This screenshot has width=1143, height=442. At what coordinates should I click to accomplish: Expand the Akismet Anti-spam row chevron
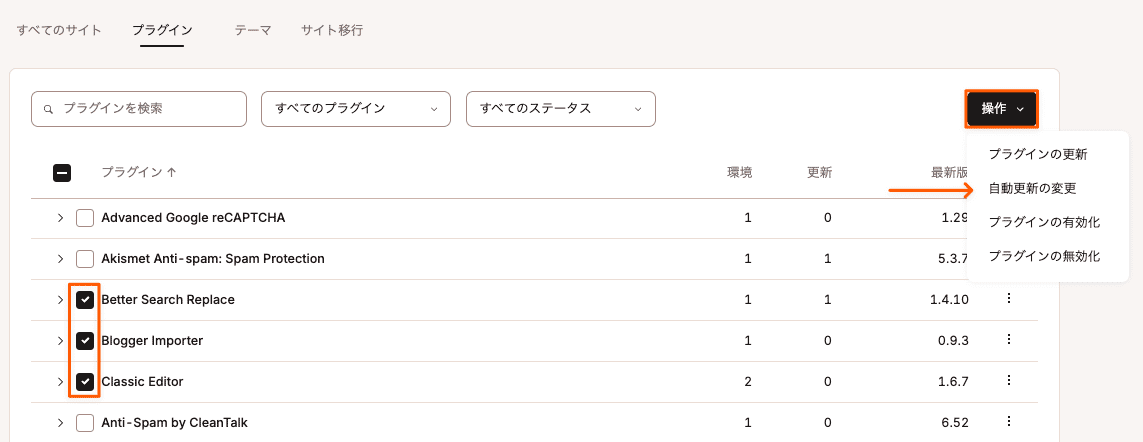[61, 259]
